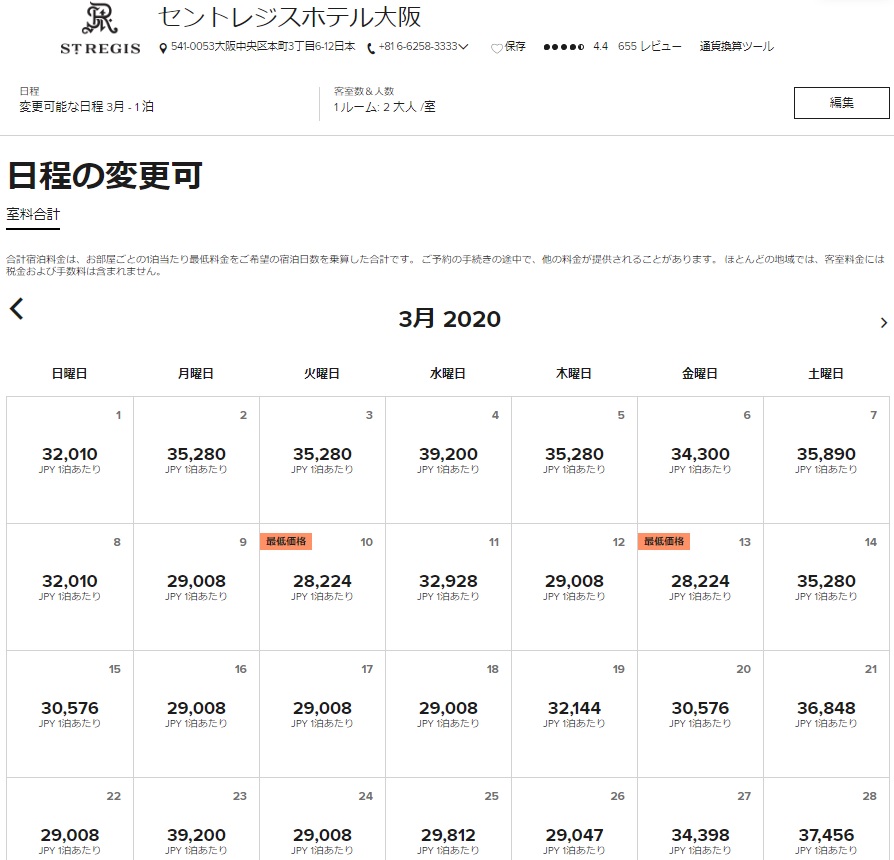Select March 8 date cell
894x860 pixels.
click(x=70, y=587)
